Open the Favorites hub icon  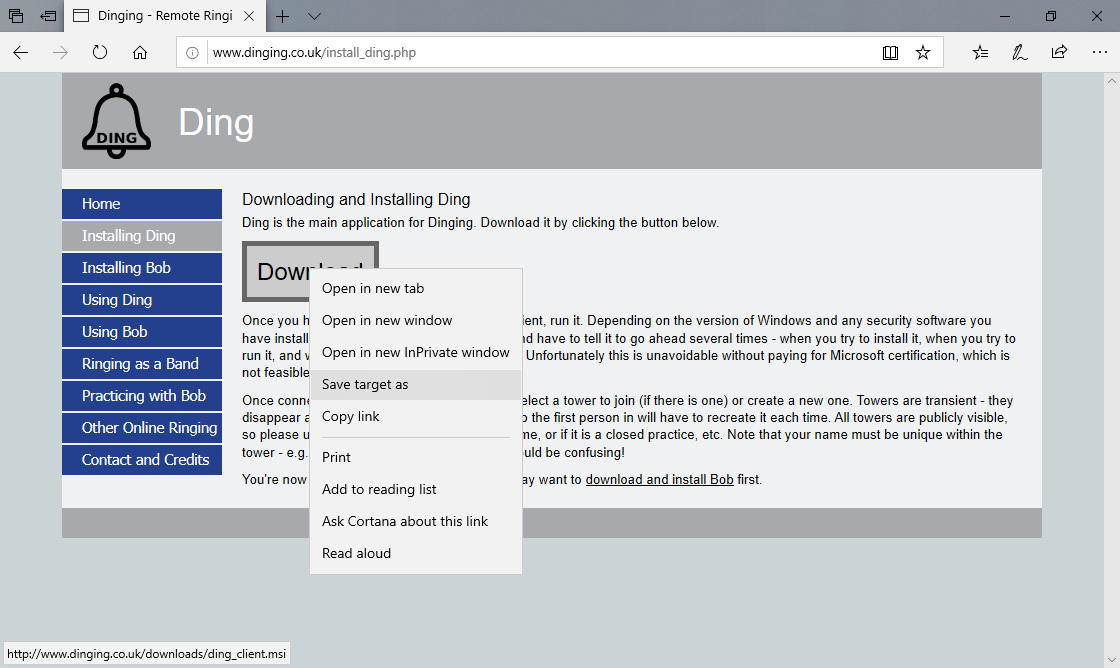pyautogui.click(x=981, y=52)
